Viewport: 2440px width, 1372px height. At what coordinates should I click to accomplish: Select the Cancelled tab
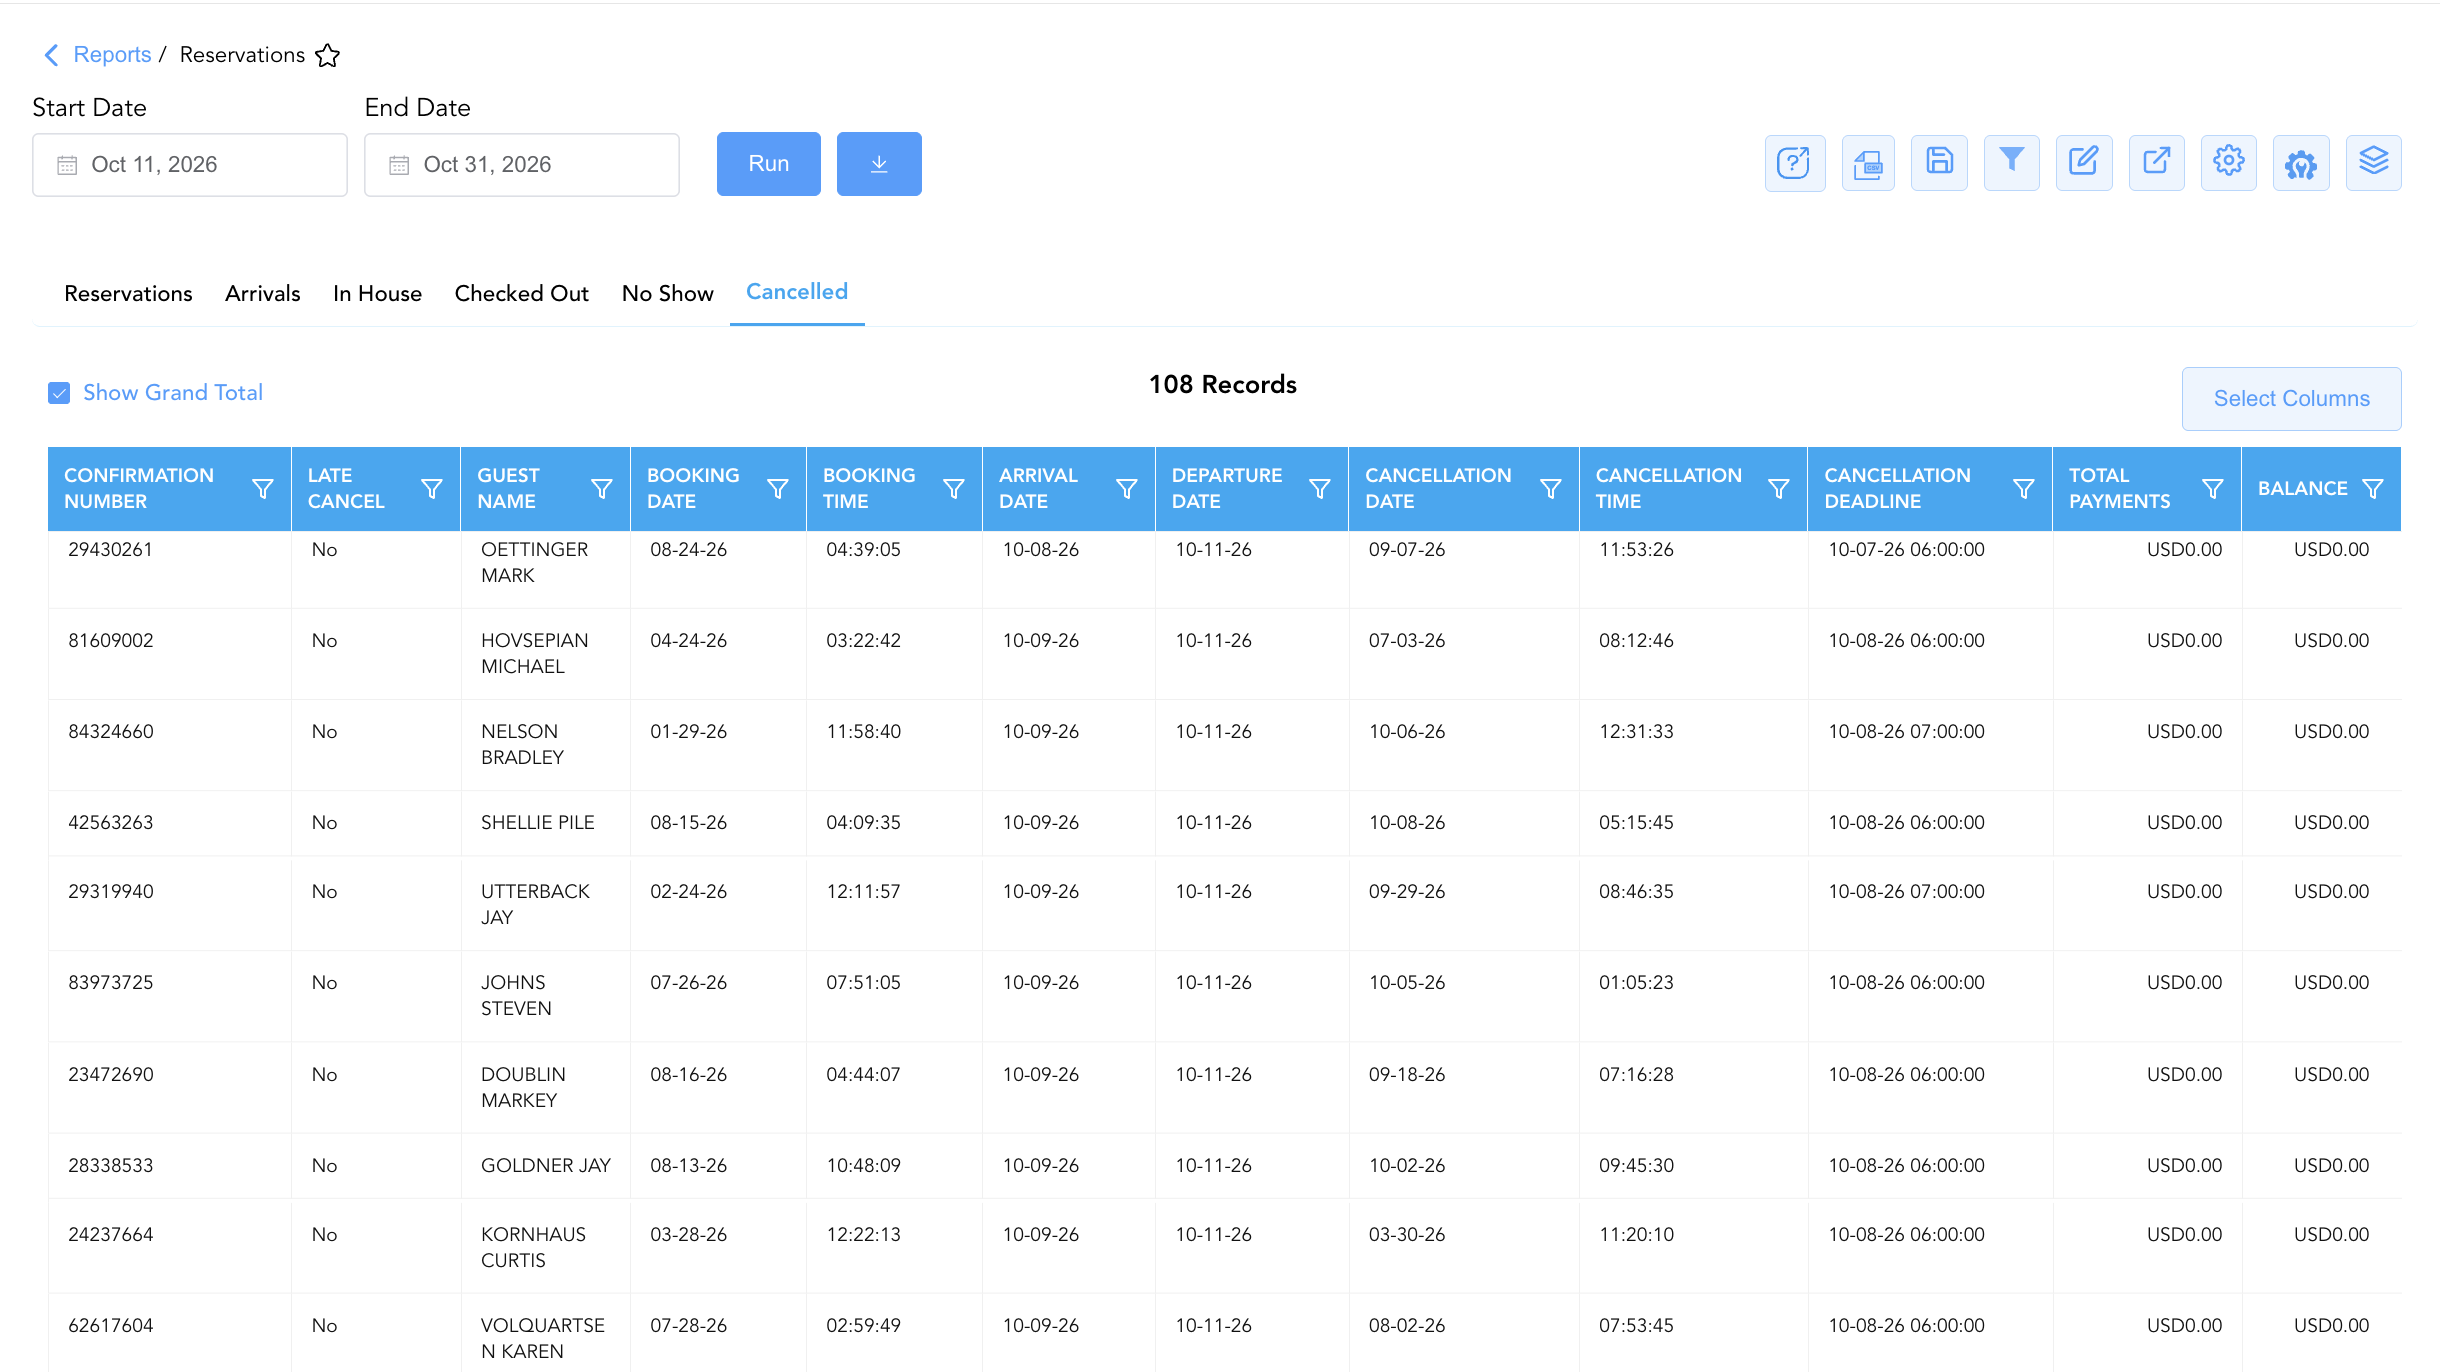(x=797, y=292)
